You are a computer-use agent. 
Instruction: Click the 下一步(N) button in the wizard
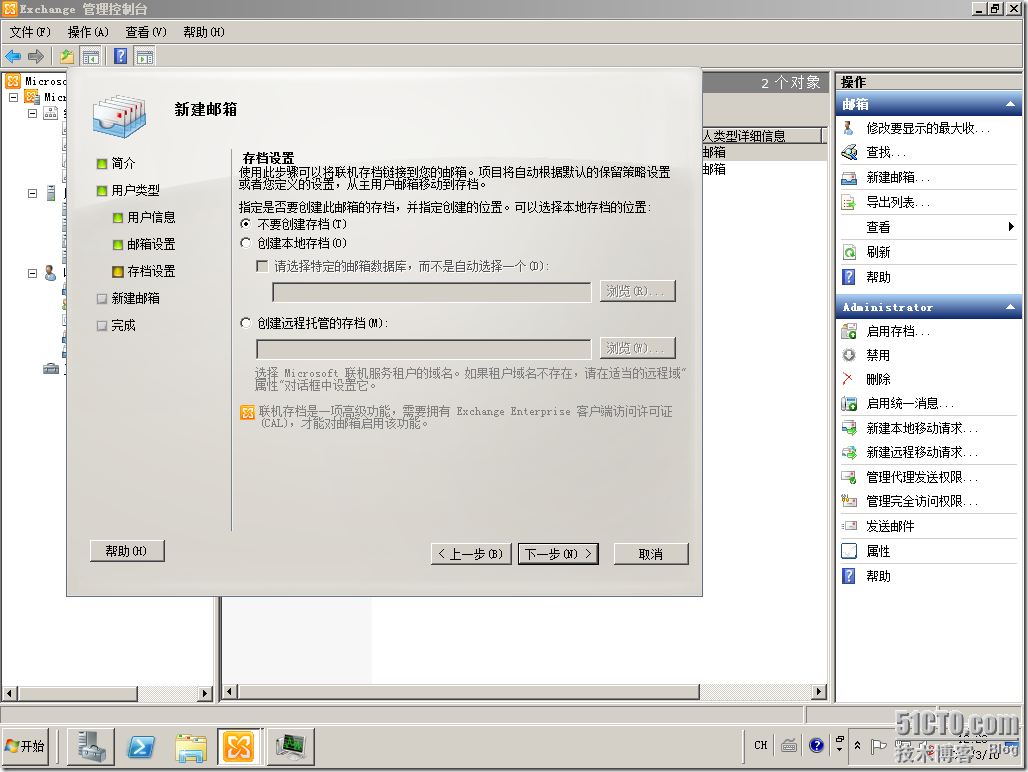557,553
